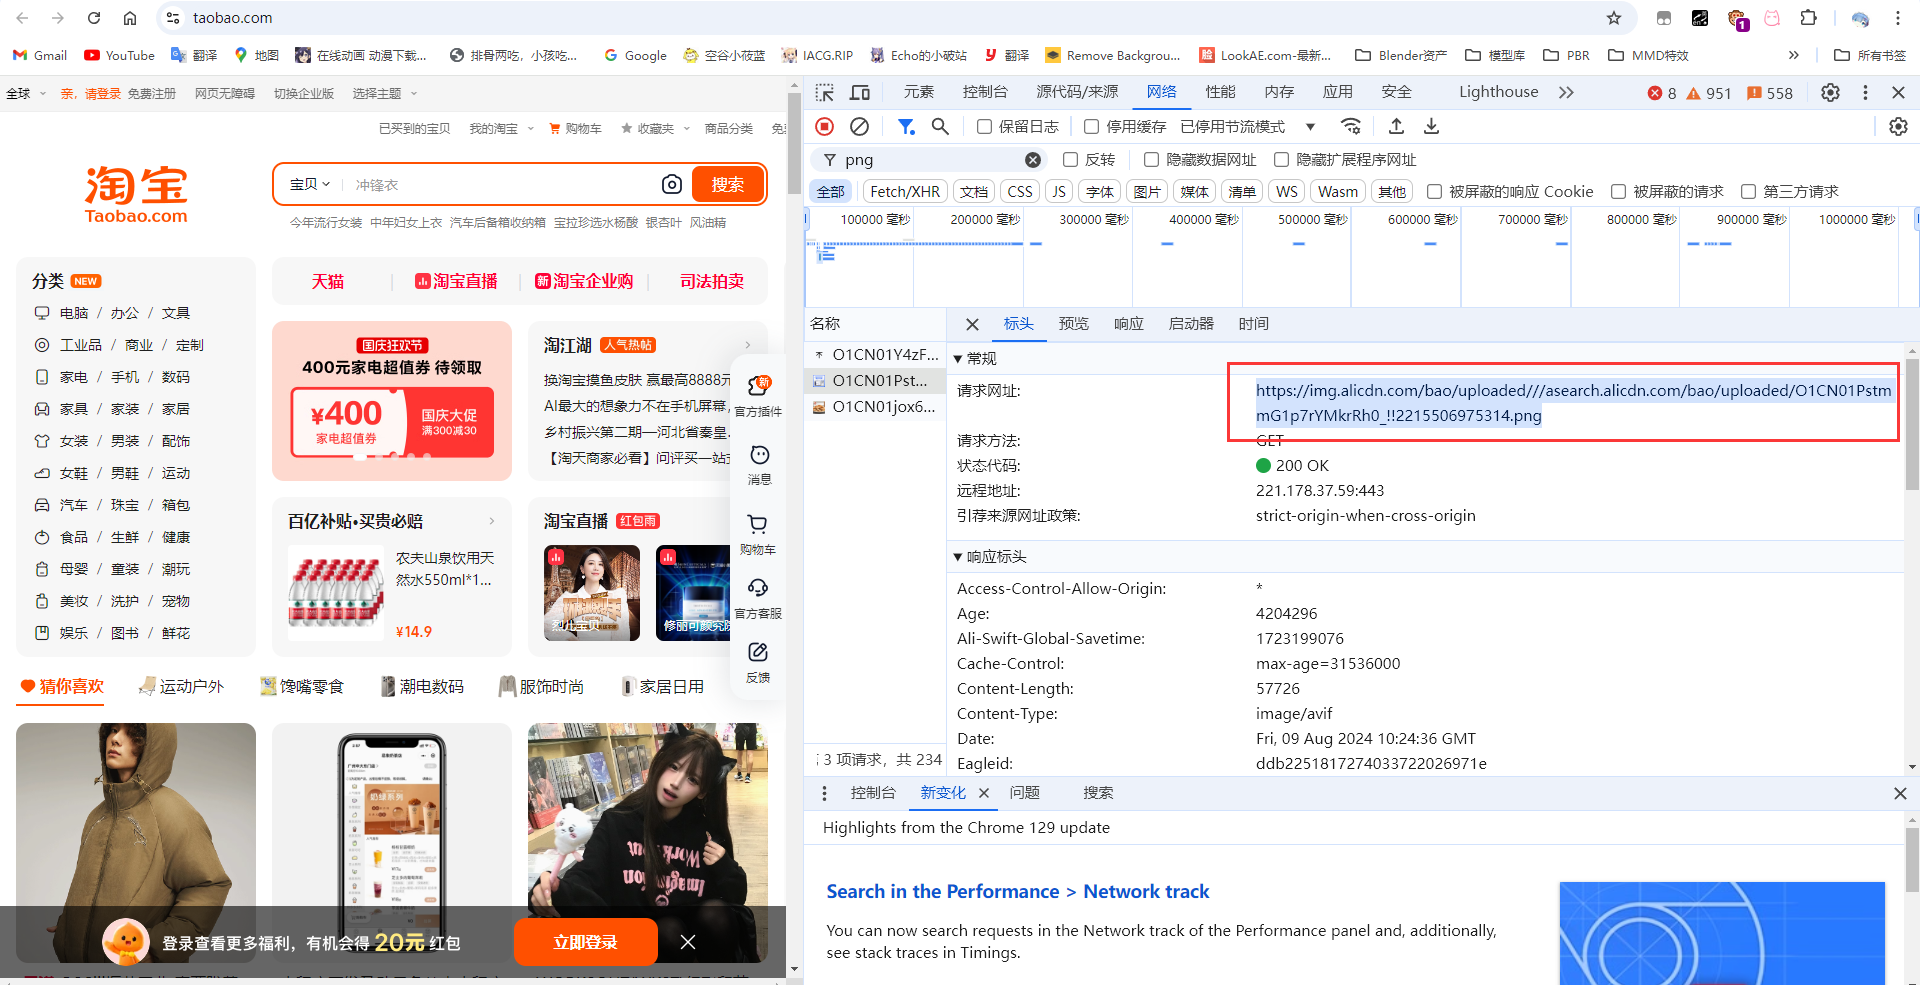Click the 立即登录 login button
The height and width of the screenshot is (985, 1920).
tap(586, 942)
